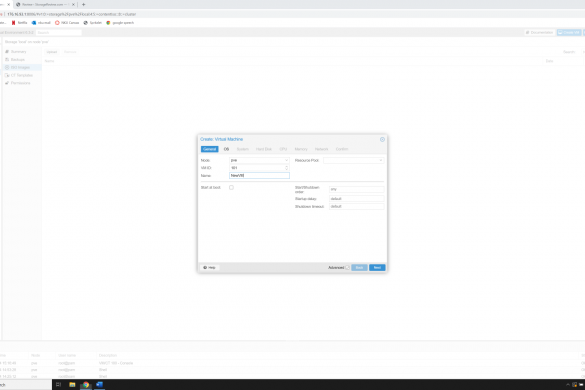Open a new browser tab
585x390 pixels.
coord(84,4)
